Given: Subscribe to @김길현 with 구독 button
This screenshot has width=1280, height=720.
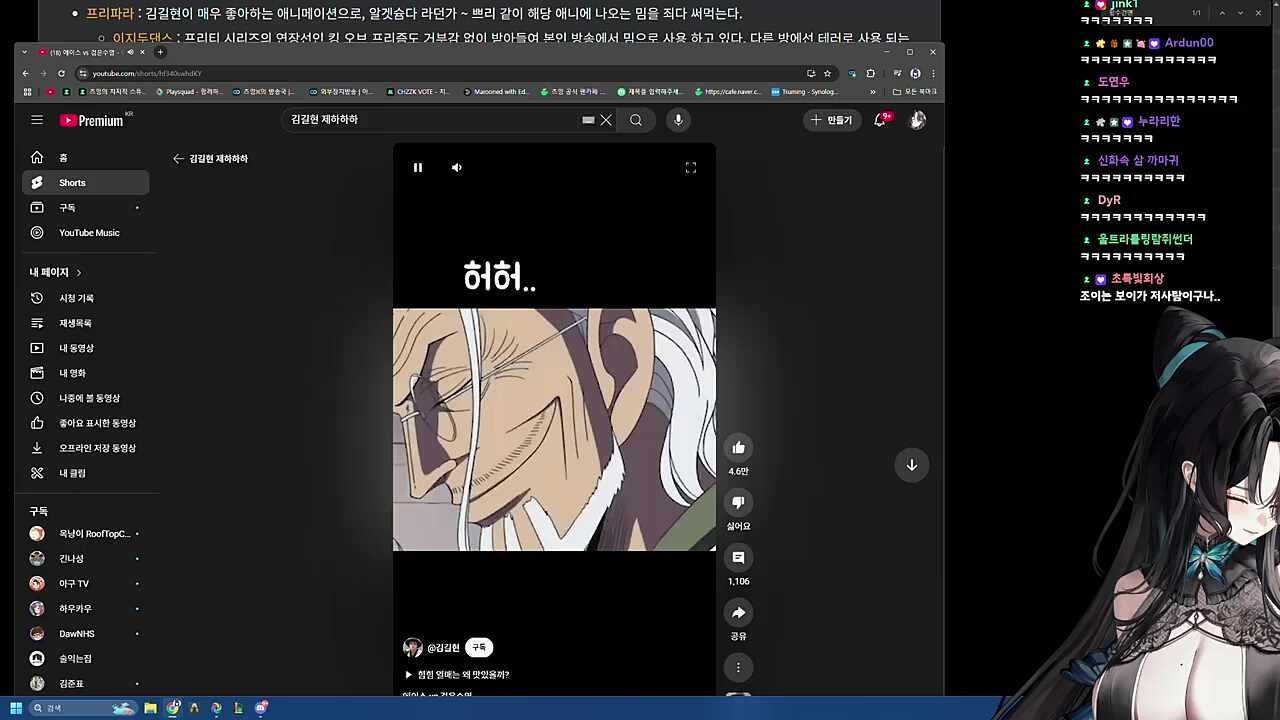Looking at the screenshot, I should pos(479,648).
